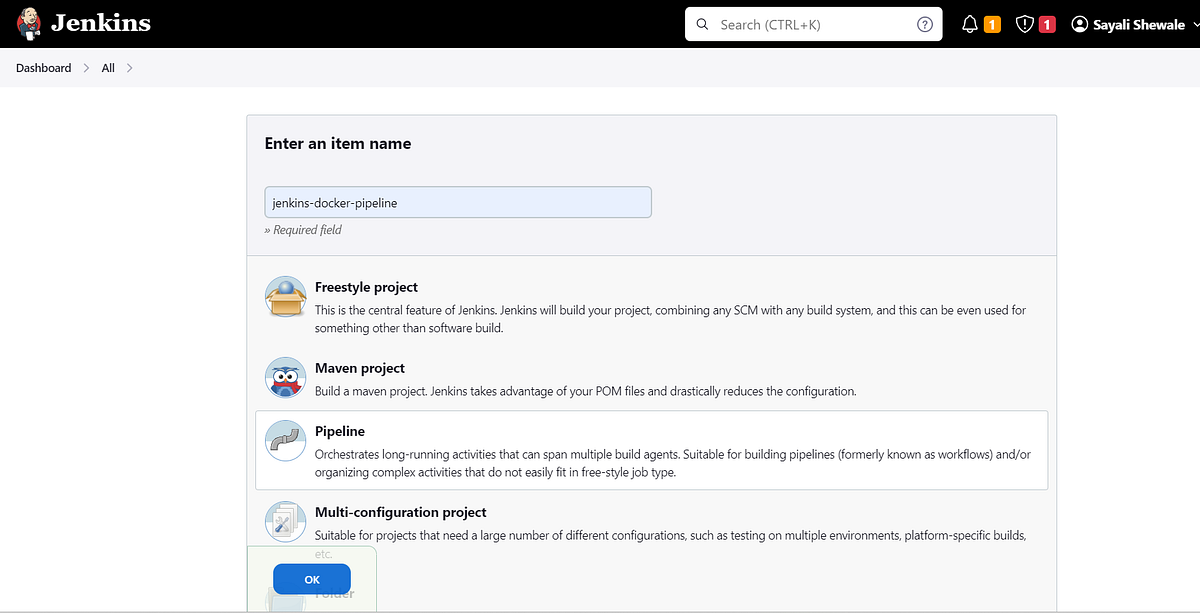
Task: Open the Dashboard breadcrumb link
Action: (43, 67)
